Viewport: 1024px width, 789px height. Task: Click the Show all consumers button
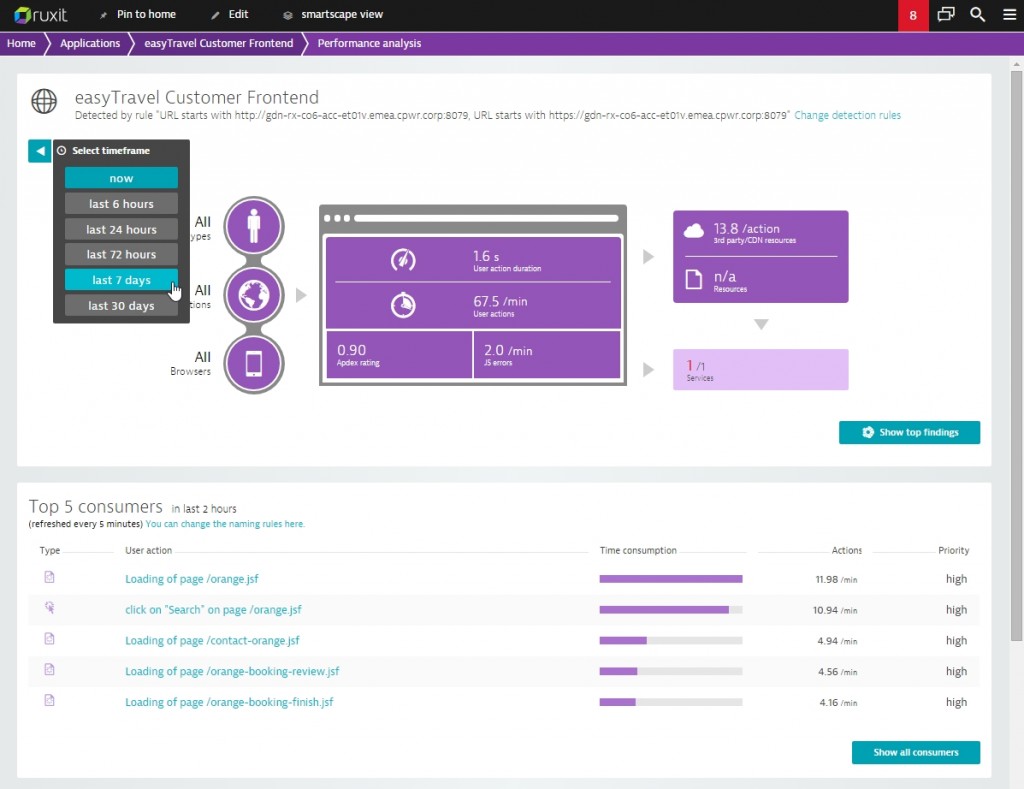[x=916, y=752]
